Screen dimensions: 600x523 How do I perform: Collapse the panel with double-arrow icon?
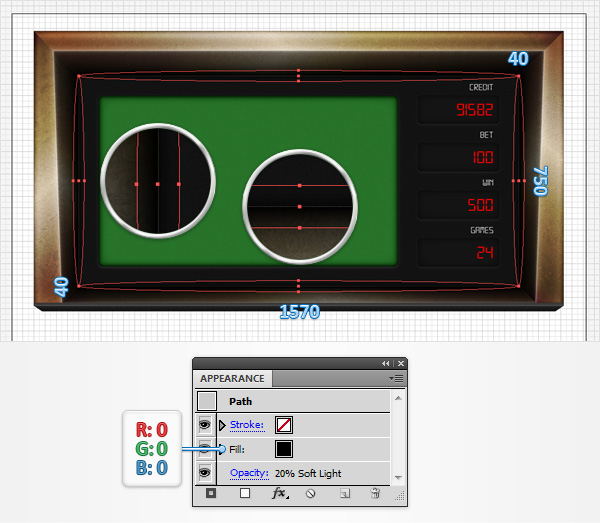386,363
